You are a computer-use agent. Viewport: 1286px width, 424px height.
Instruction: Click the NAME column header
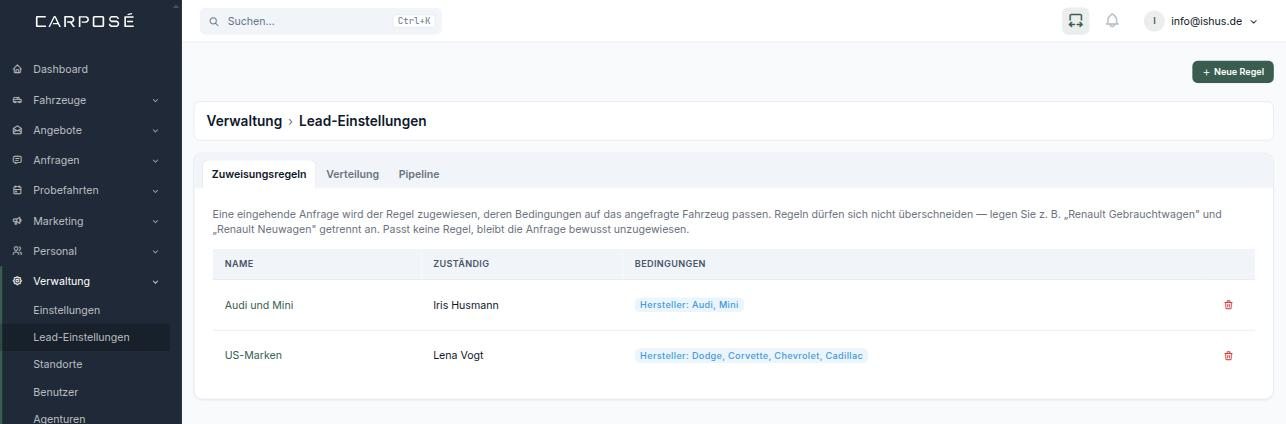click(239, 264)
